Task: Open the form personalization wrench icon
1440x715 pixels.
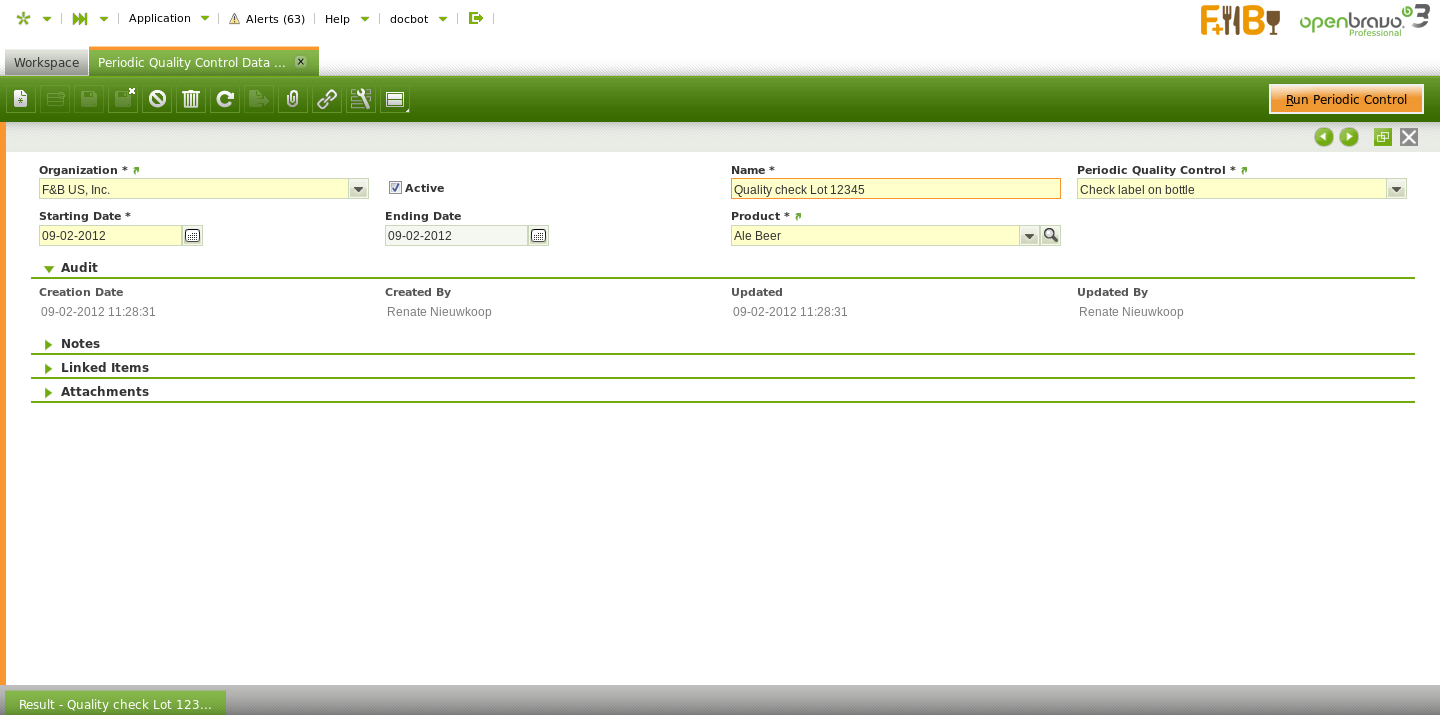Action: click(x=361, y=99)
